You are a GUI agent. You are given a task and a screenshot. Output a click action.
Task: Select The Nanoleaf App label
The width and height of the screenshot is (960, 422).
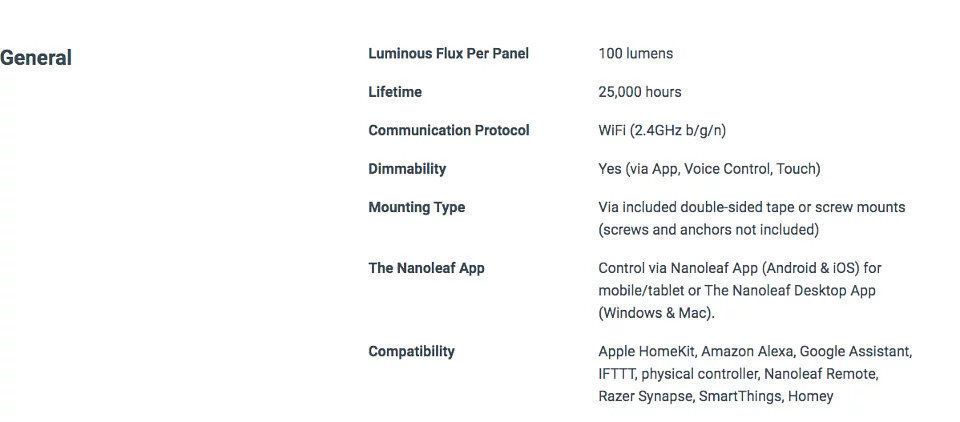point(426,268)
